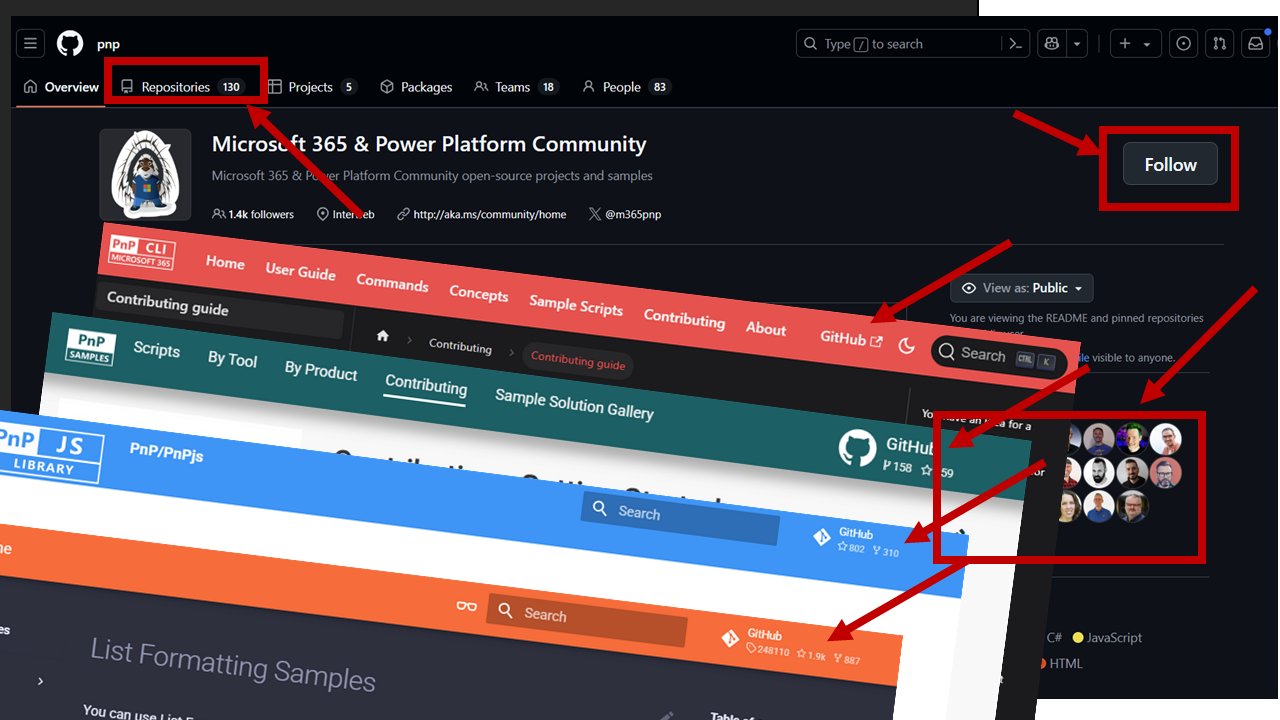Click the glasses icon in orange header

coord(466,606)
